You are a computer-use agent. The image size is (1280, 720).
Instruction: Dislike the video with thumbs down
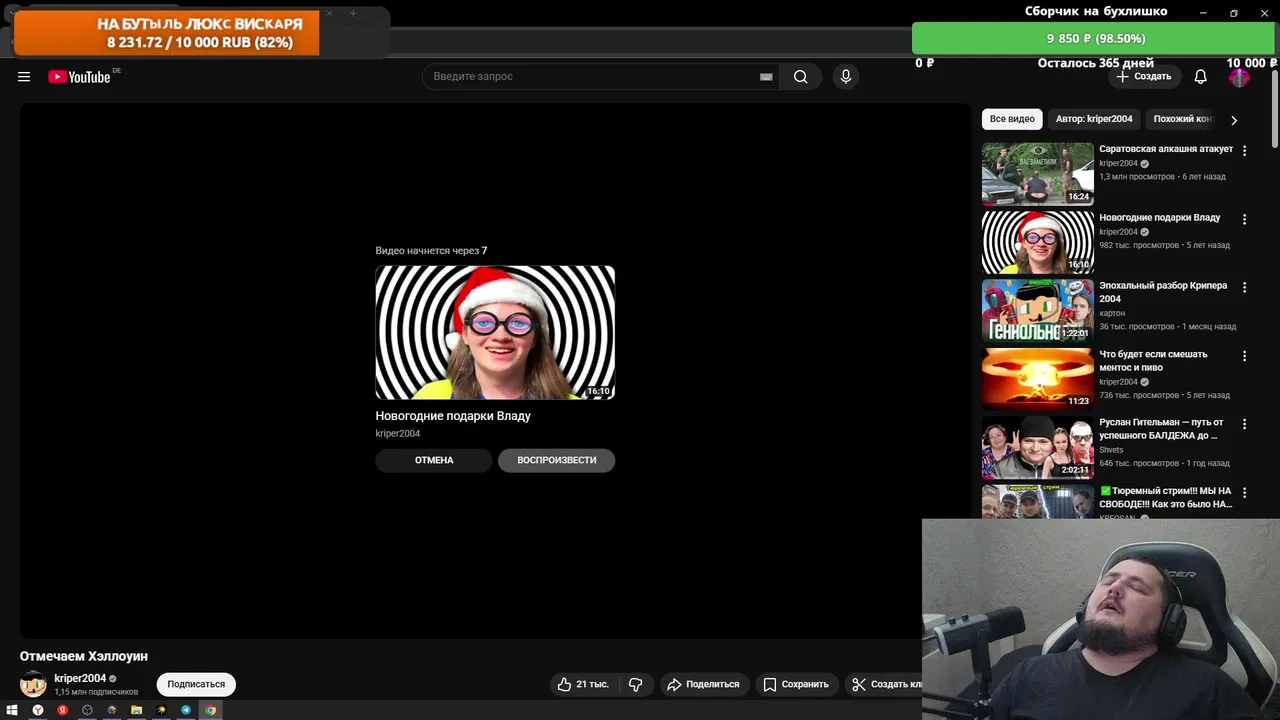point(635,684)
